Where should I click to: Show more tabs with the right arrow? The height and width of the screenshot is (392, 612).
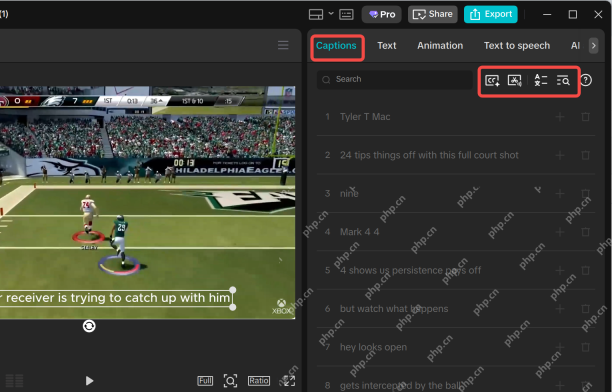click(593, 46)
